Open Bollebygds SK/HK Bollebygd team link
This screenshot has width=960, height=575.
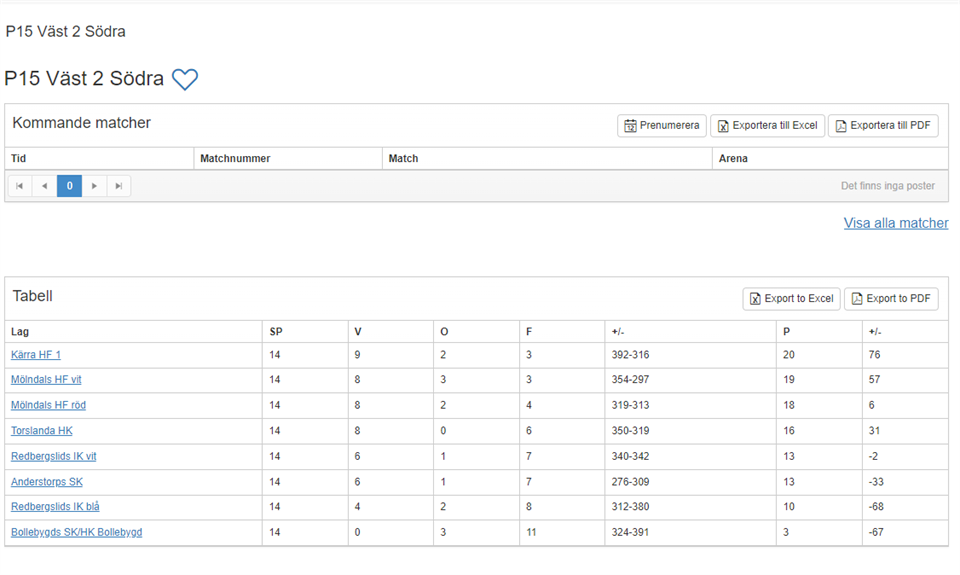coord(76,532)
